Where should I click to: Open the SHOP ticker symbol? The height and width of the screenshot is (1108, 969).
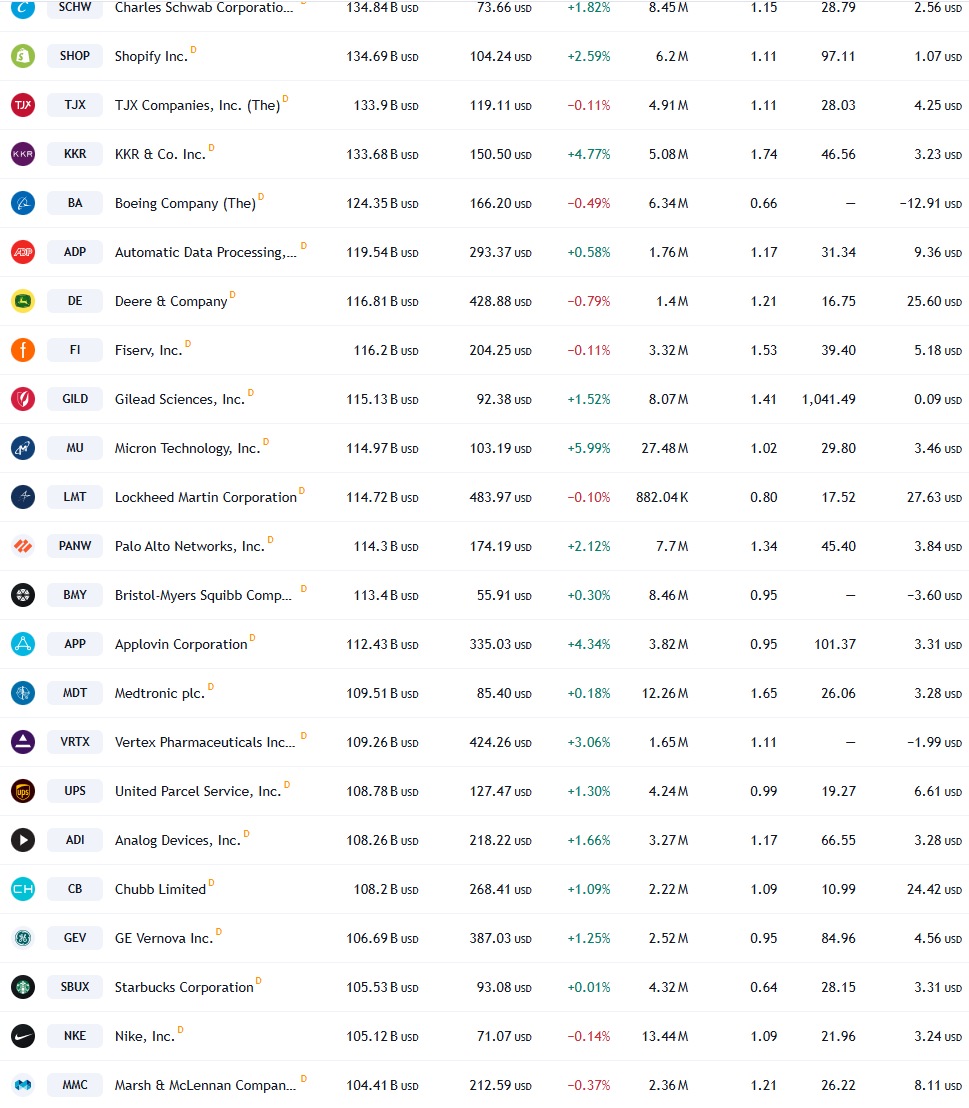click(75, 56)
